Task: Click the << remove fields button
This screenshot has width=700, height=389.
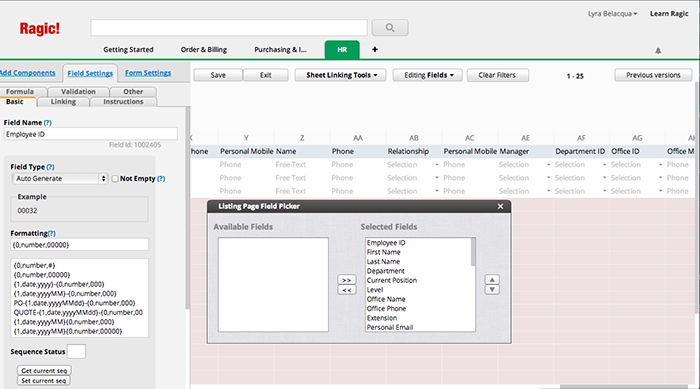Action: (347, 290)
